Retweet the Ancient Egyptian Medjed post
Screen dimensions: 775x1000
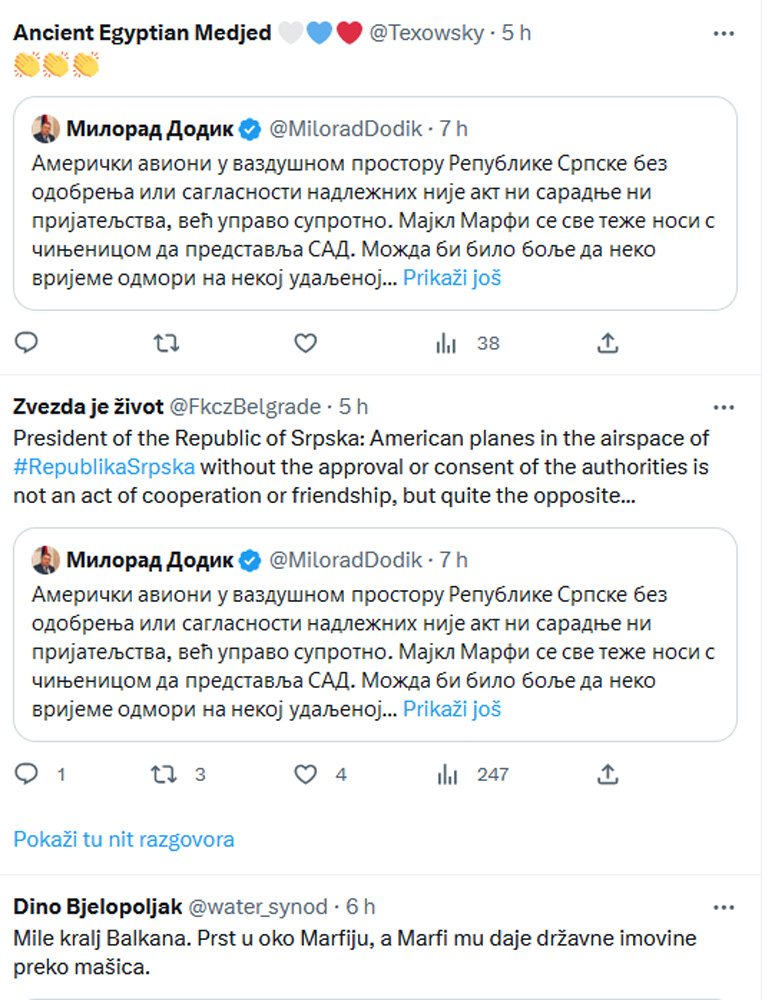click(166, 343)
